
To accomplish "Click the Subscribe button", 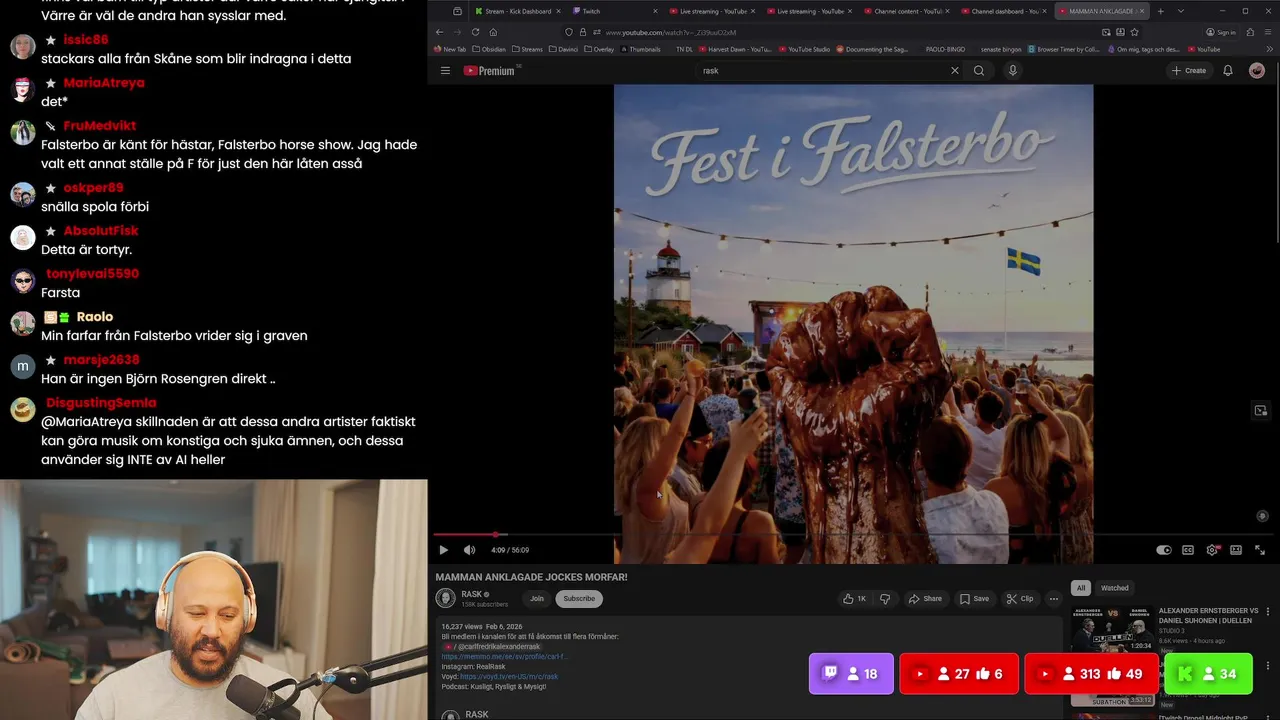I will pyautogui.click(x=578, y=599).
